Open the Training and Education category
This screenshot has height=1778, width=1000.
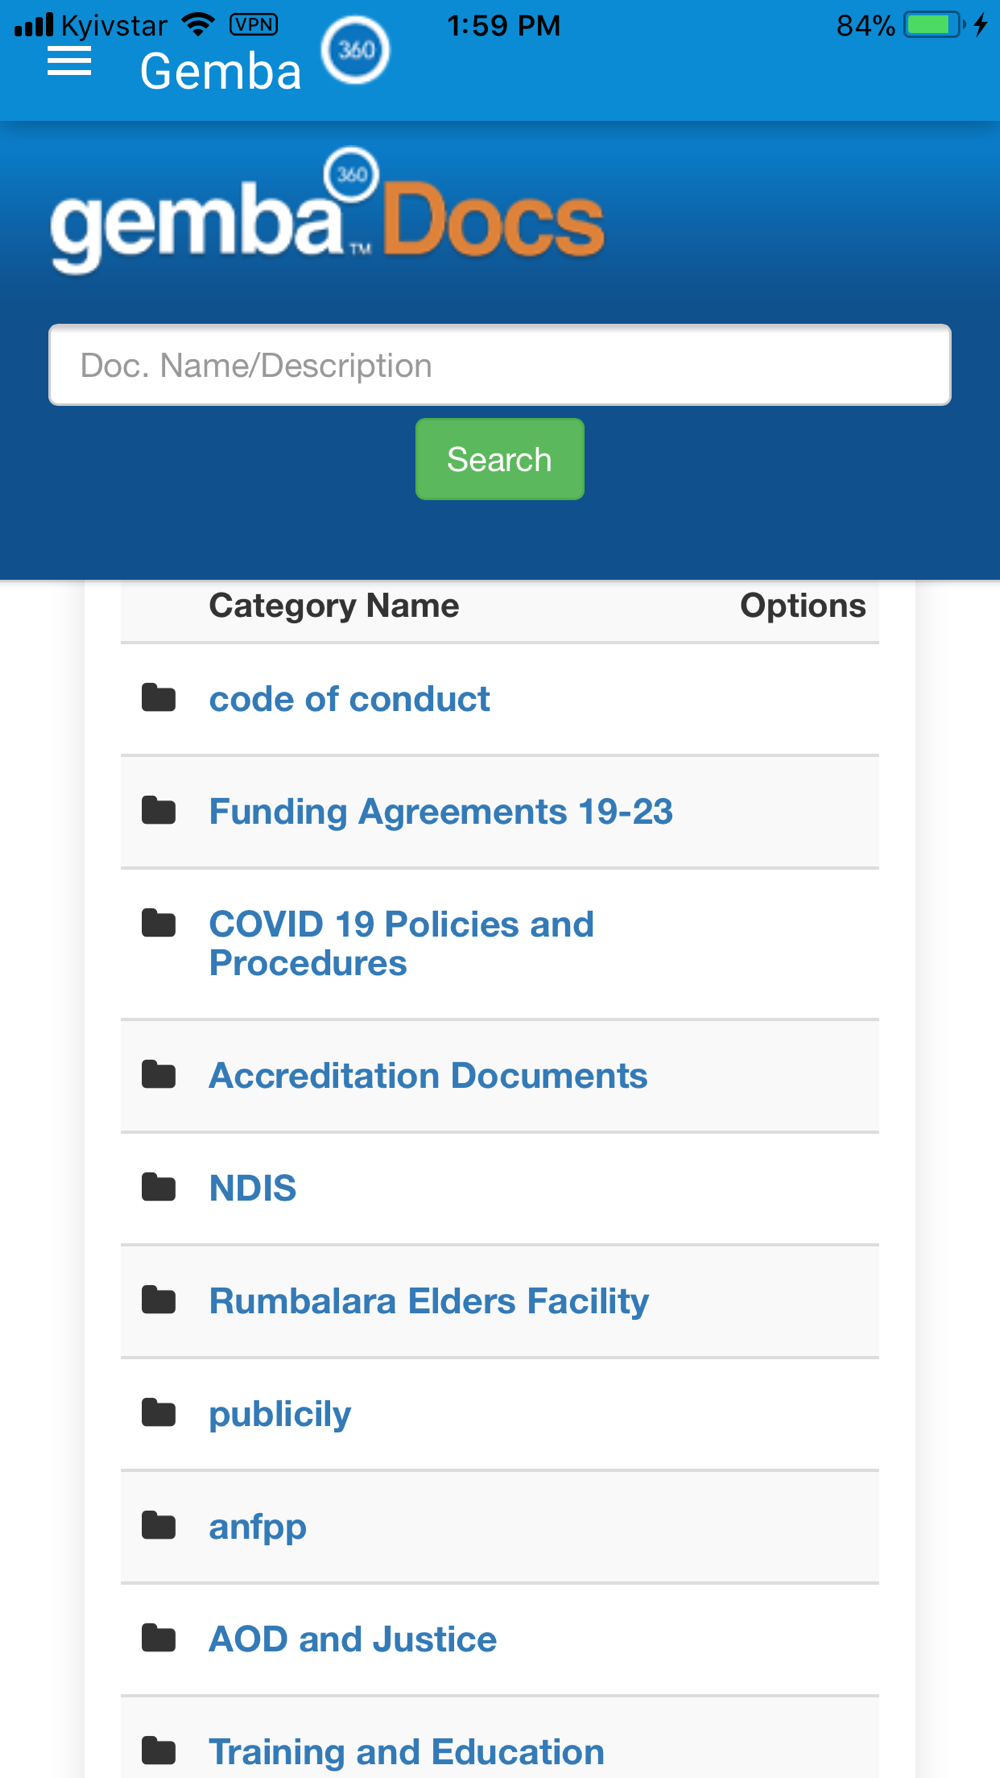407,1752
